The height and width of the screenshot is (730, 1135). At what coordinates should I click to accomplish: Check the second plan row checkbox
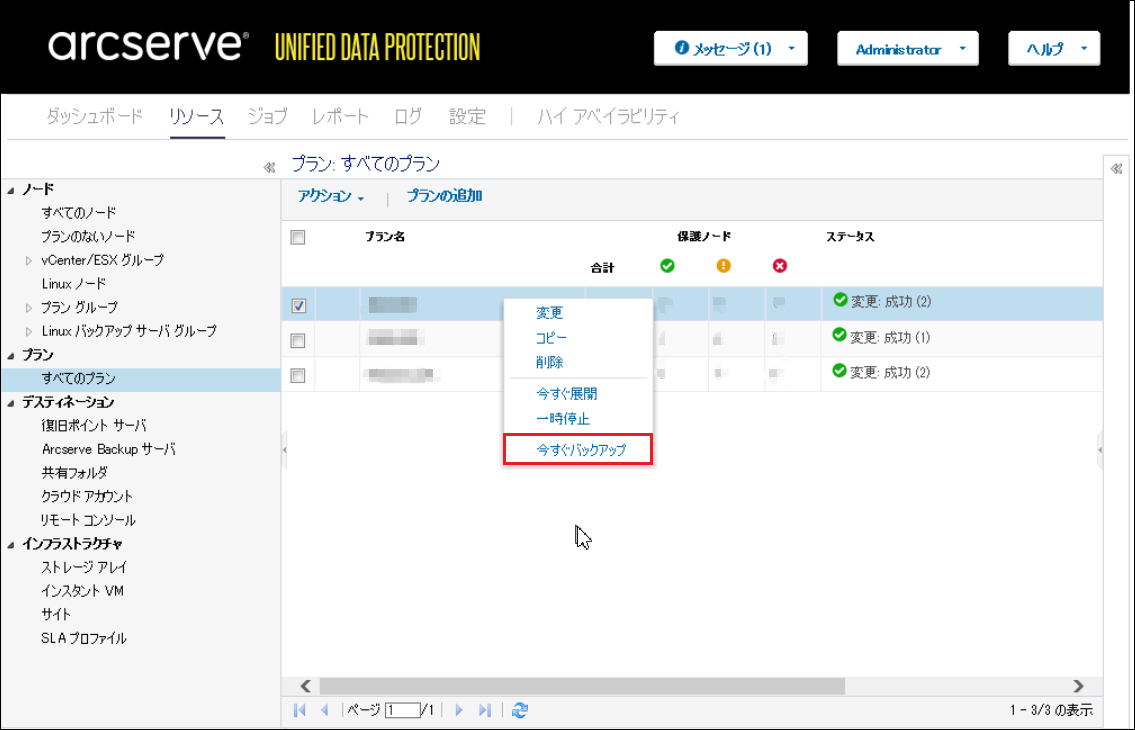coord(298,340)
